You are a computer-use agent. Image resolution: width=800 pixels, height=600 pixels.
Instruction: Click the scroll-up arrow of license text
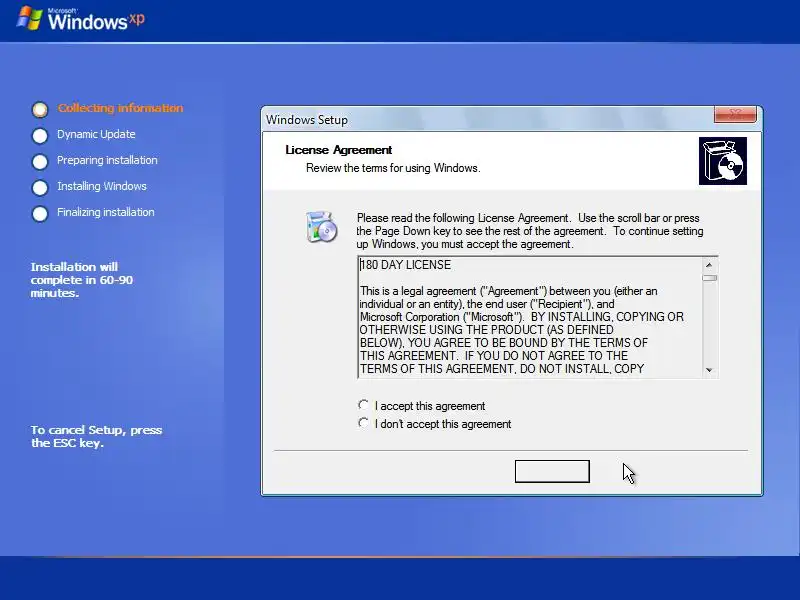click(x=709, y=265)
